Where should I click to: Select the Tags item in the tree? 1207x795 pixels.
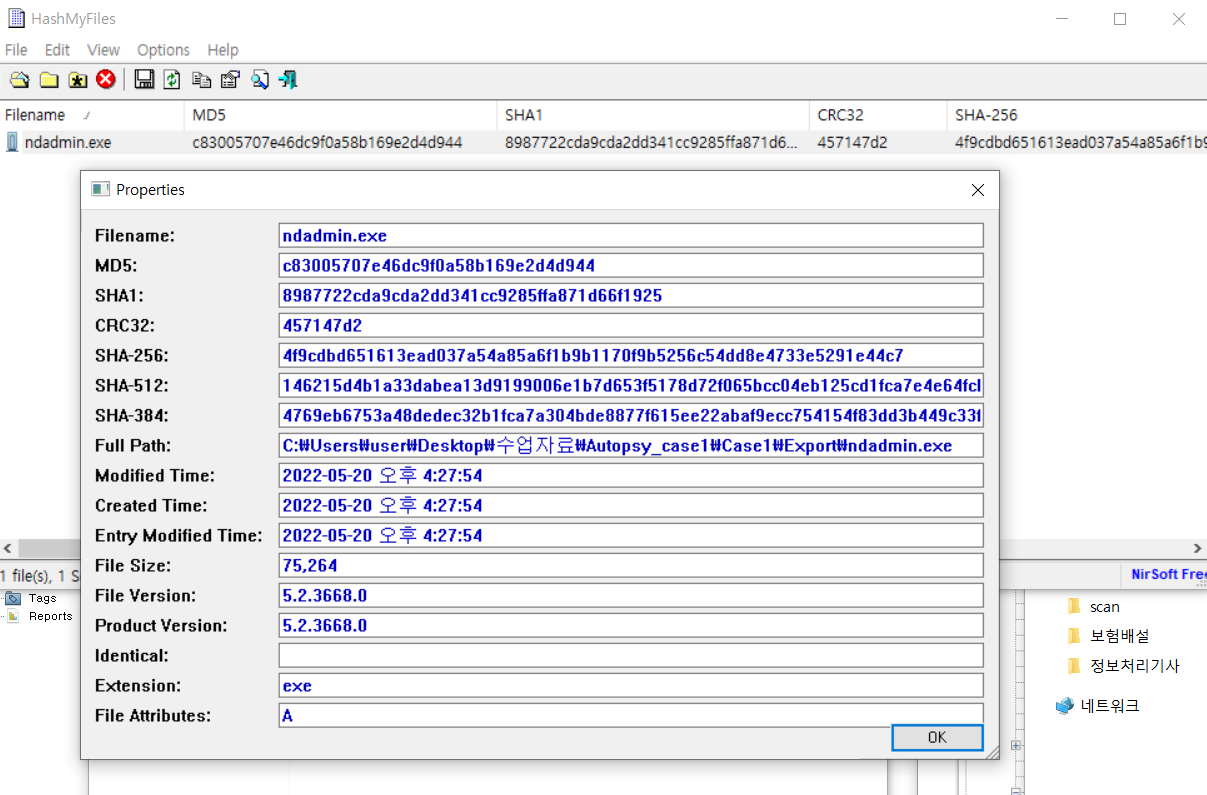coord(43,598)
